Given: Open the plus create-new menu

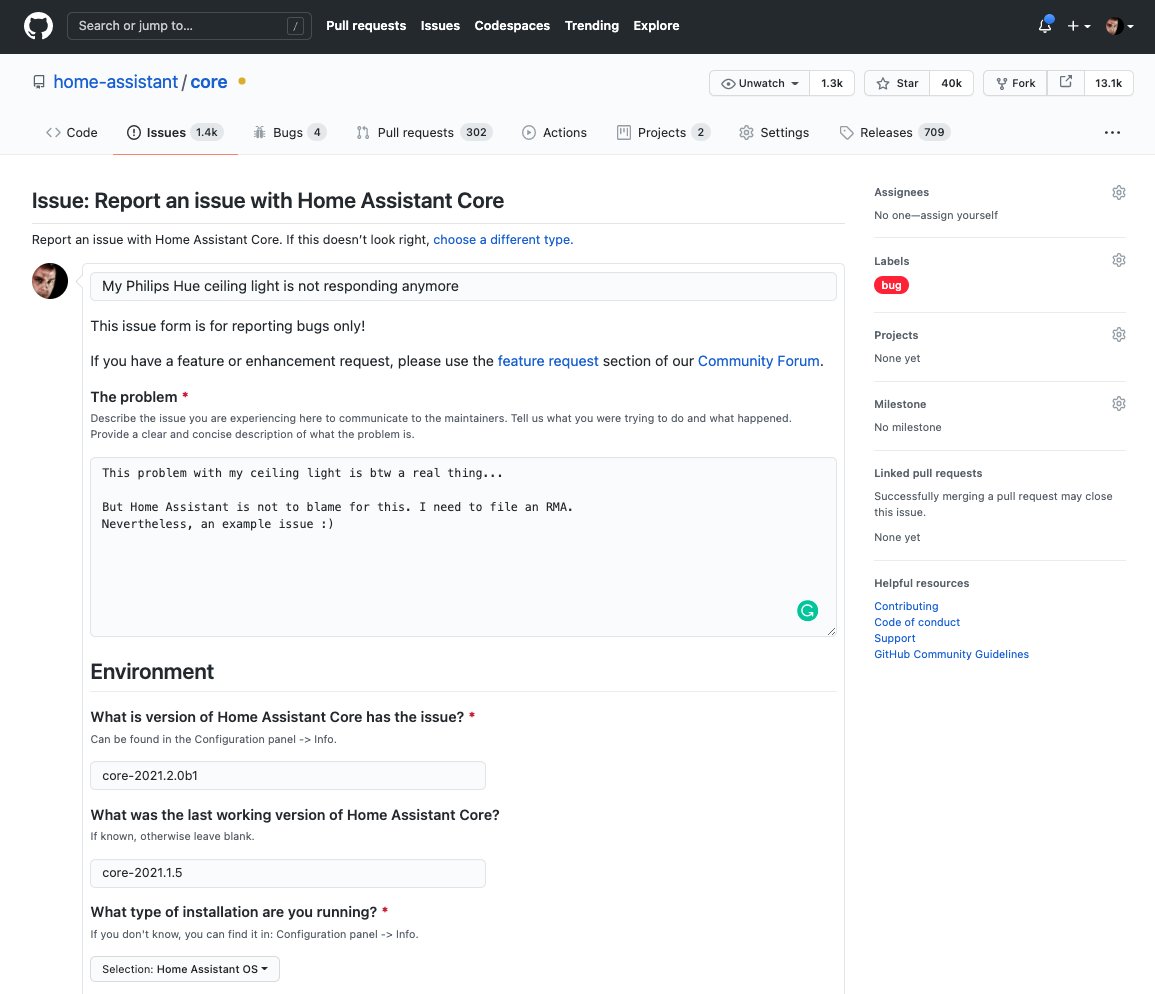Looking at the screenshot, I should click(1079, 26).
